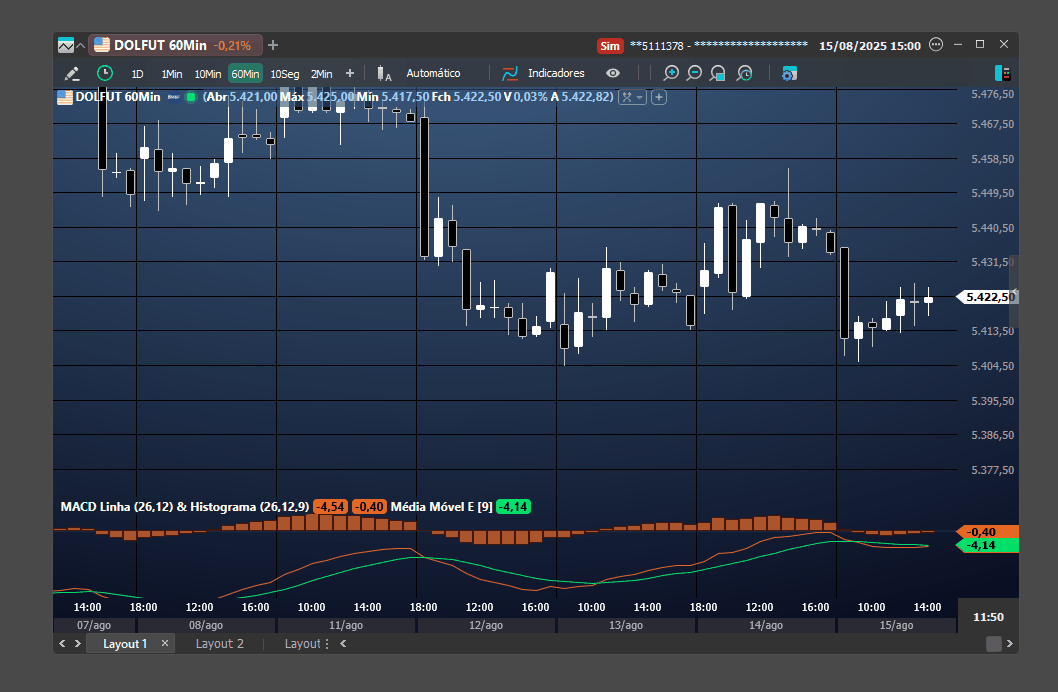
Task: Open the clock periodicity selector icon
Action: coord(105,74)
